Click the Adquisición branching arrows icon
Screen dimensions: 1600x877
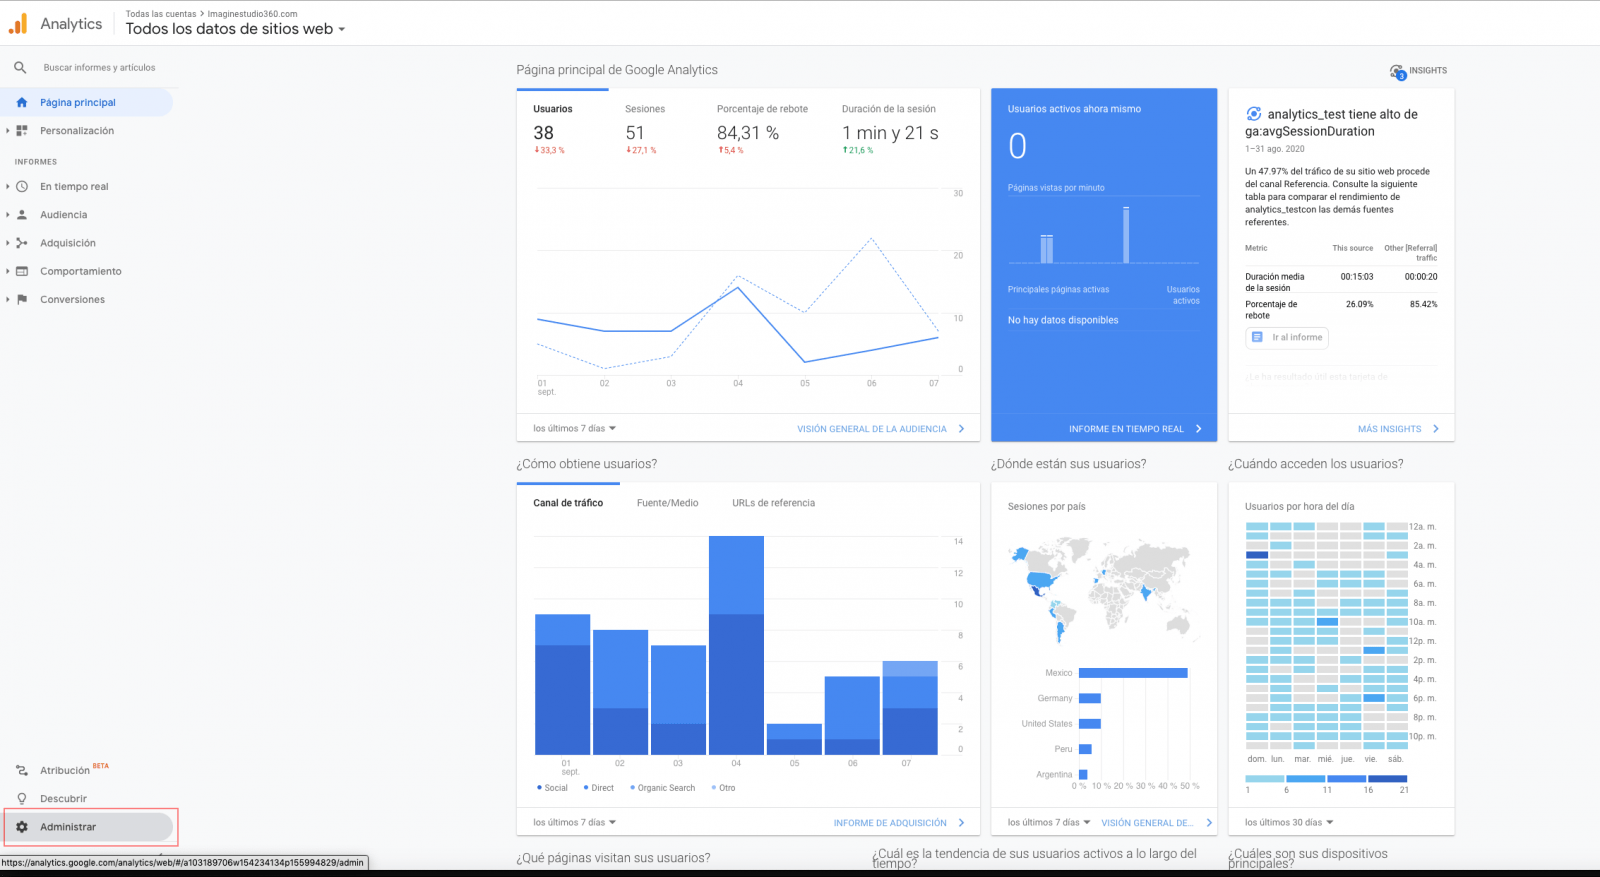pyautogui.click(x=22, y=243)
